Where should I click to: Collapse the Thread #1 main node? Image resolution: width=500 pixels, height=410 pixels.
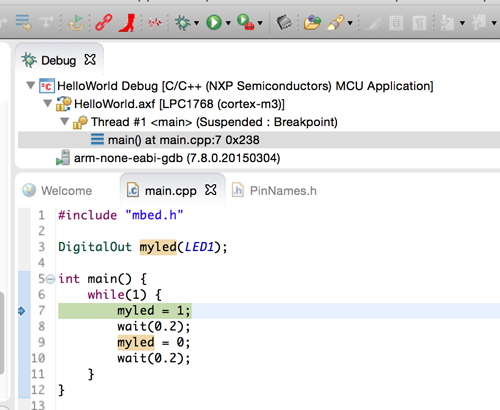(x=65, y=122)
